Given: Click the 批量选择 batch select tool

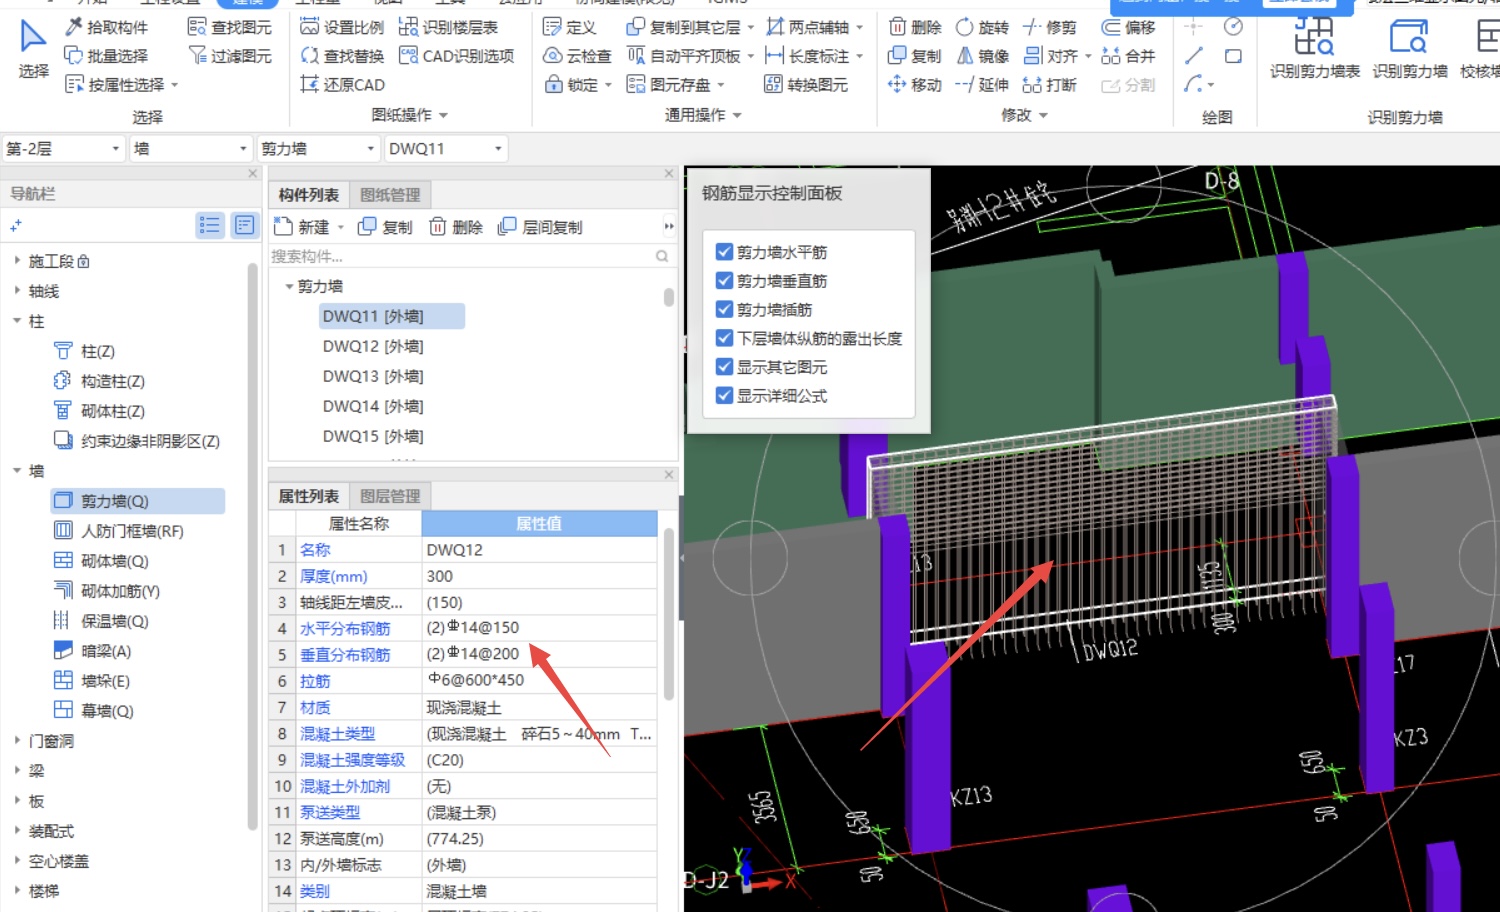Looking at the screenshot, I should coord(106,56).
